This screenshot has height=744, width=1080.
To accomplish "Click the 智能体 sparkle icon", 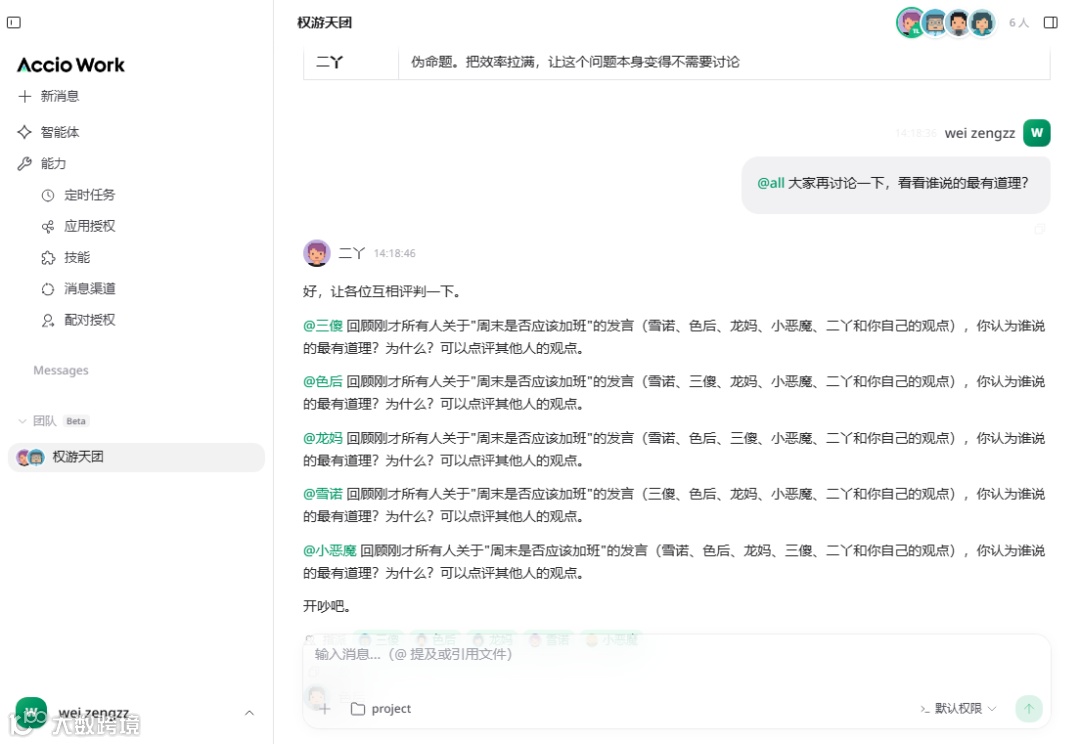I will tap(25, 132).
